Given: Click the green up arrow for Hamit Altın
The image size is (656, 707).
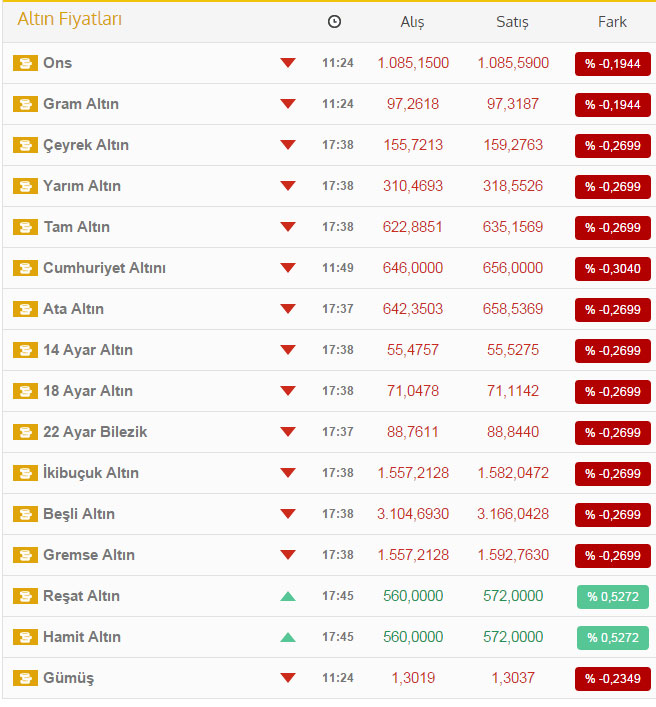Looking at the screenshot, I should click(x=288, y=637).
